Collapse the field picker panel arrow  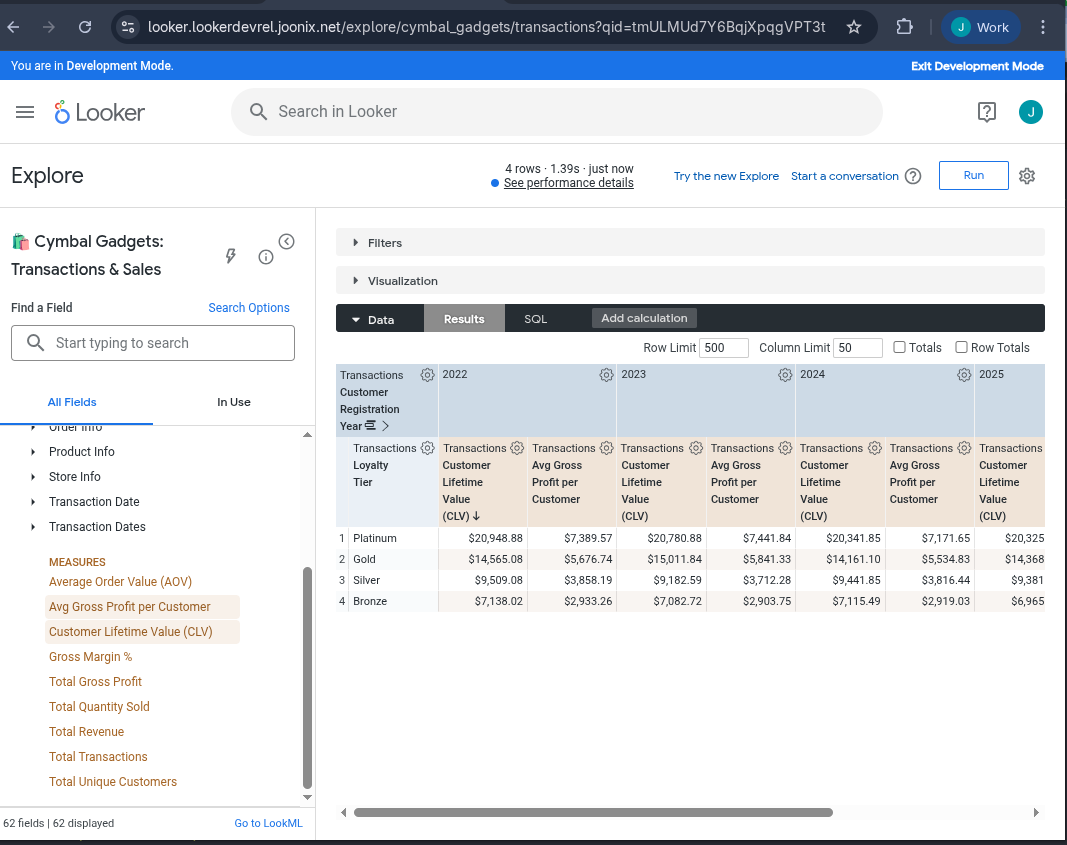(287, 241)
